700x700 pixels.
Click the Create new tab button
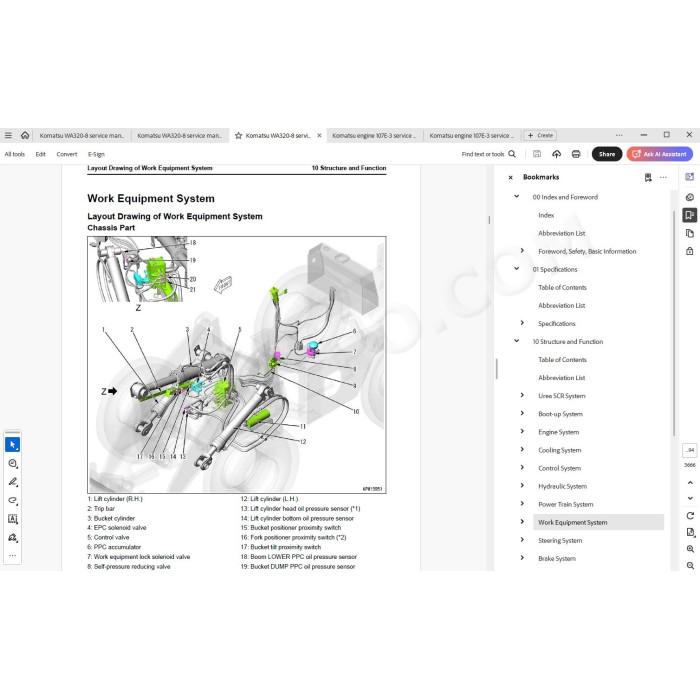click(x=540, y=135)
